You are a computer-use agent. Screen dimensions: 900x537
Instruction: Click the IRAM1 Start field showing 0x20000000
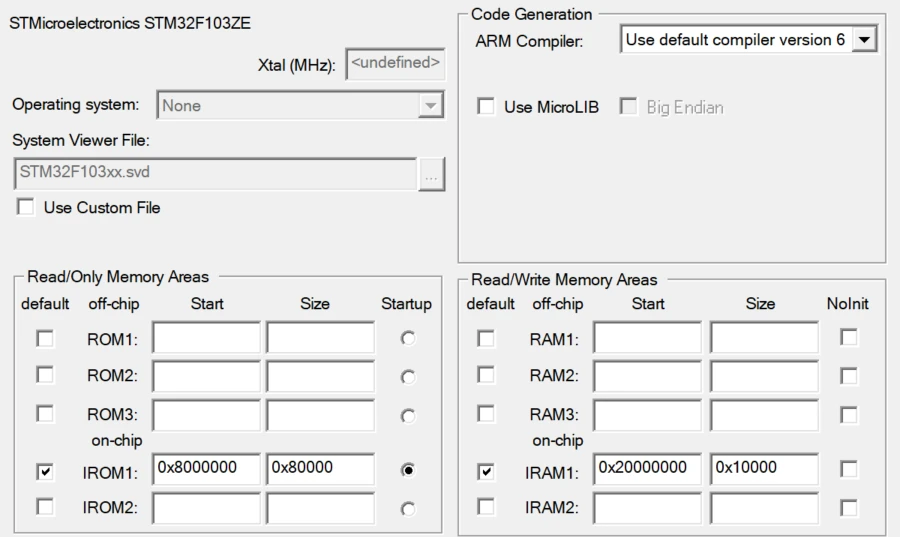(647, 469)
